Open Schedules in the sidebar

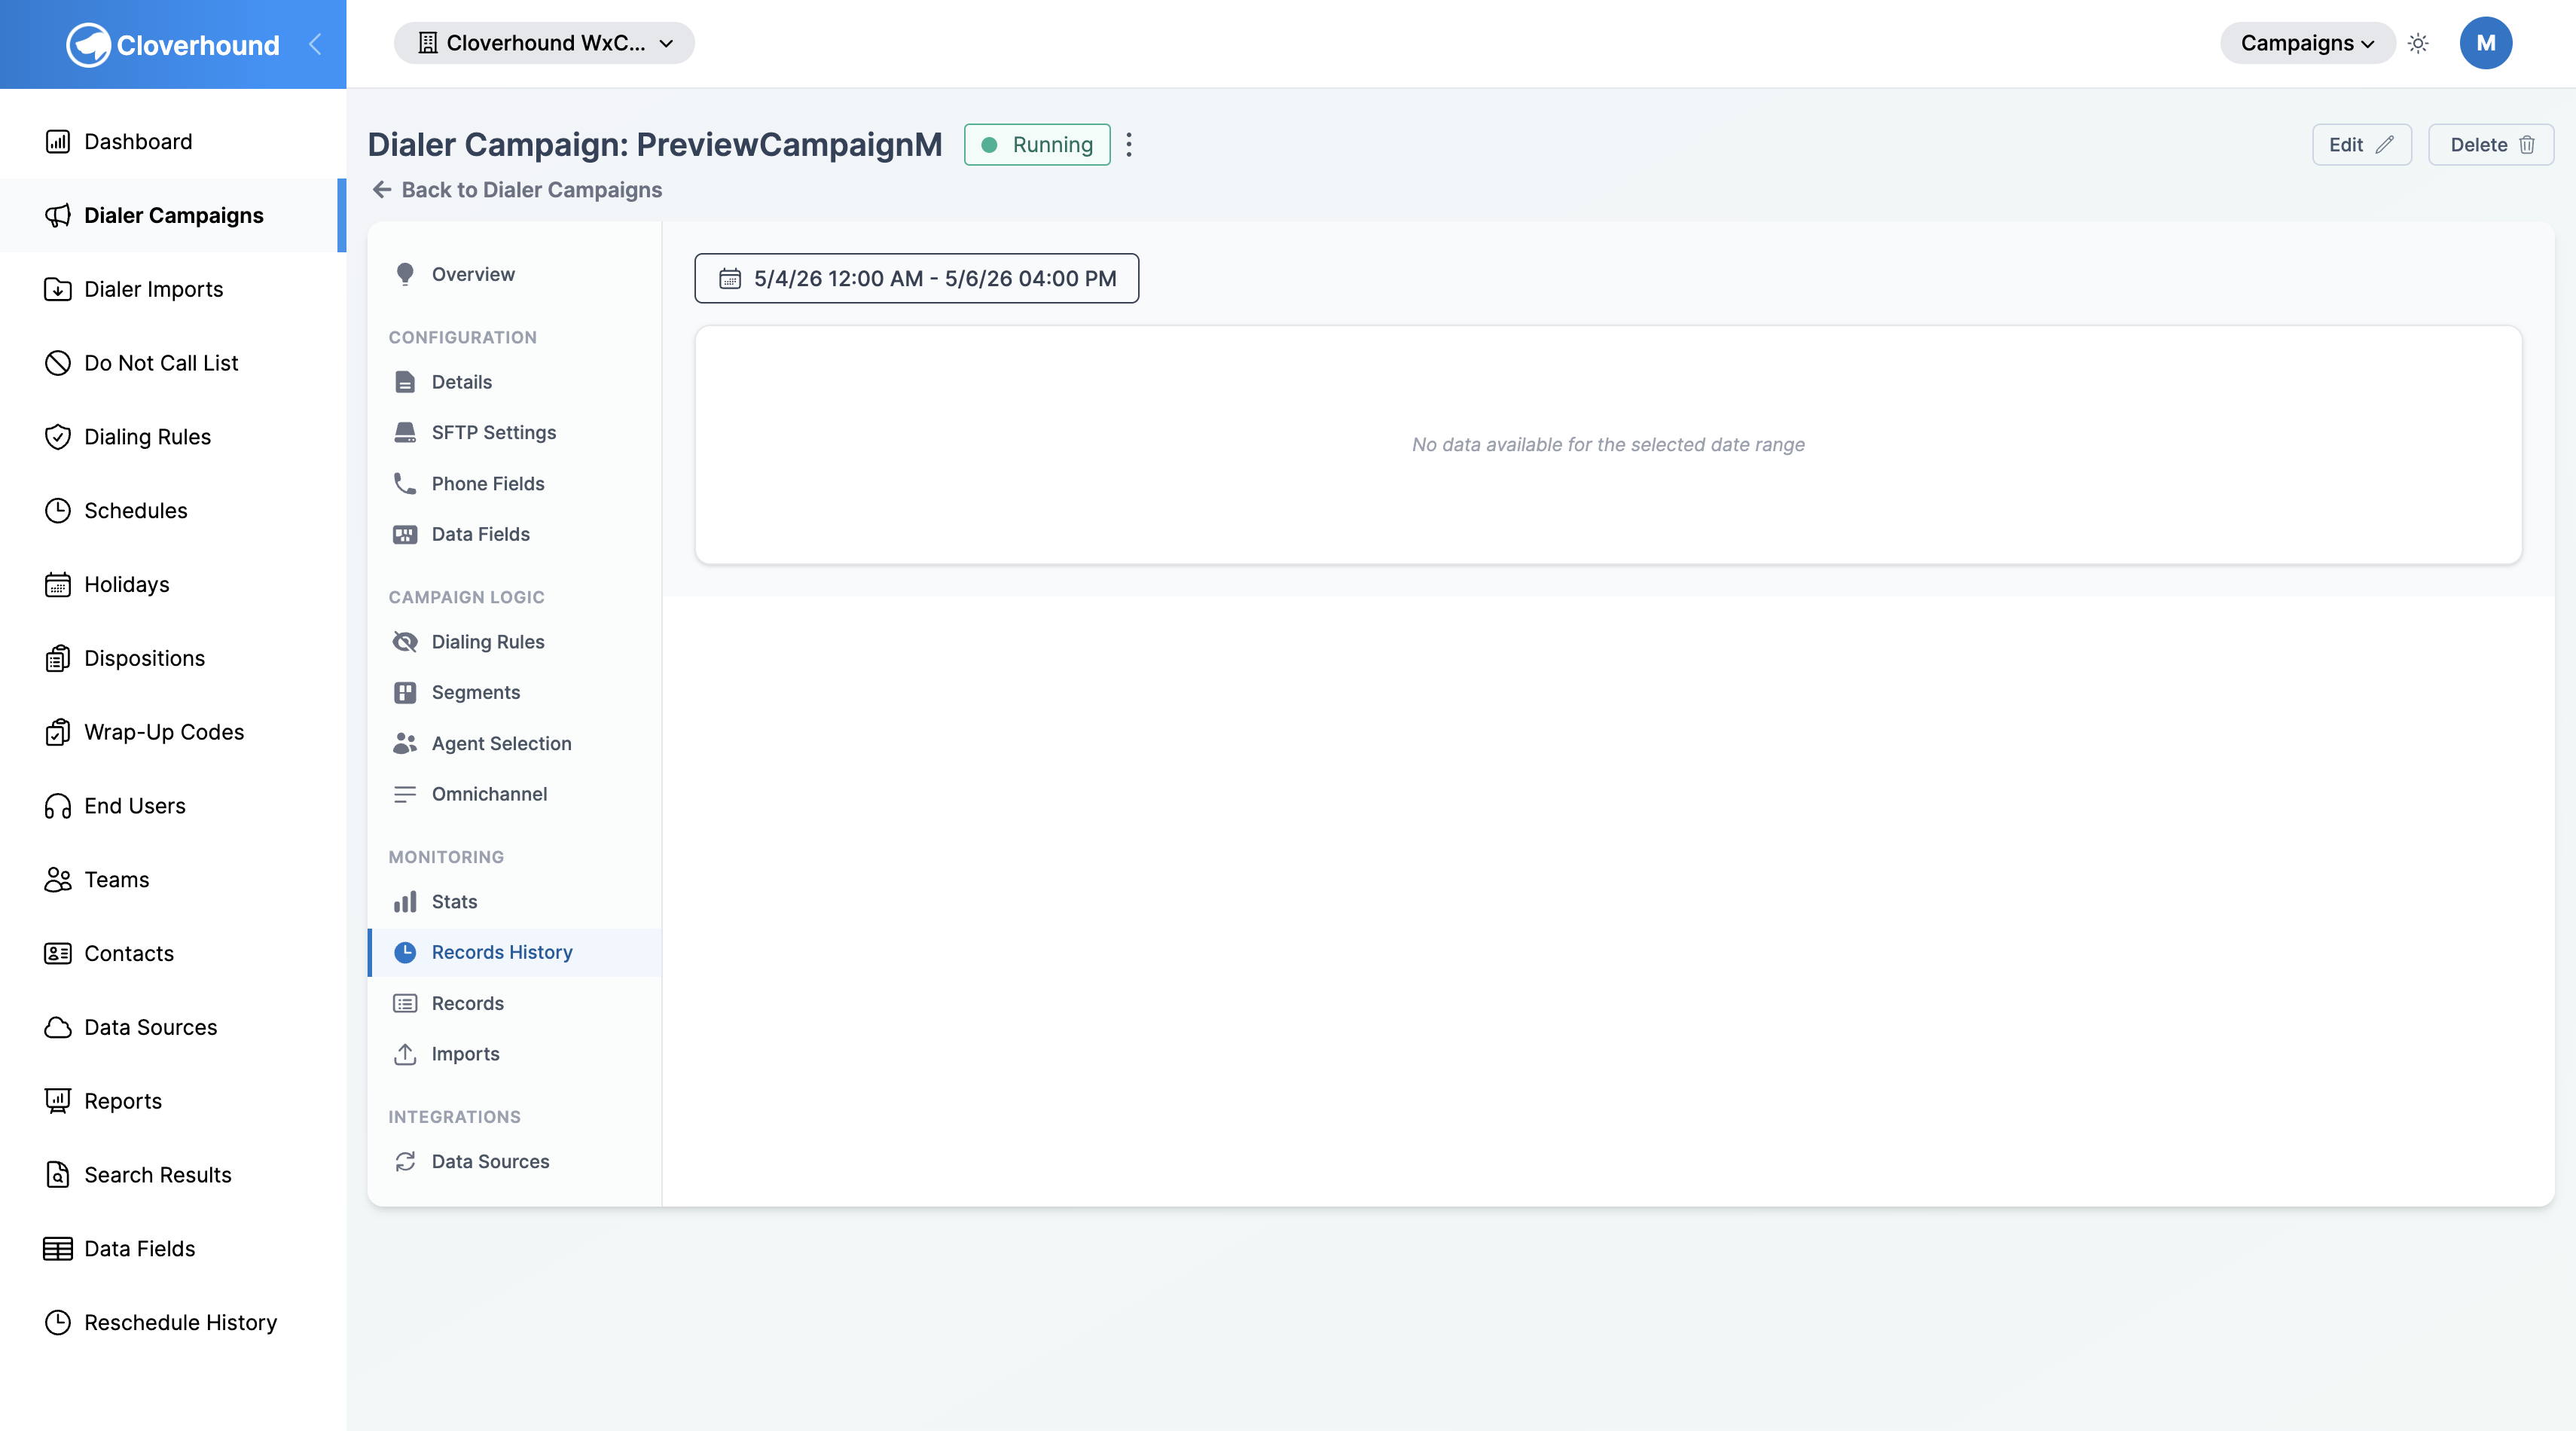pos(172,511)
